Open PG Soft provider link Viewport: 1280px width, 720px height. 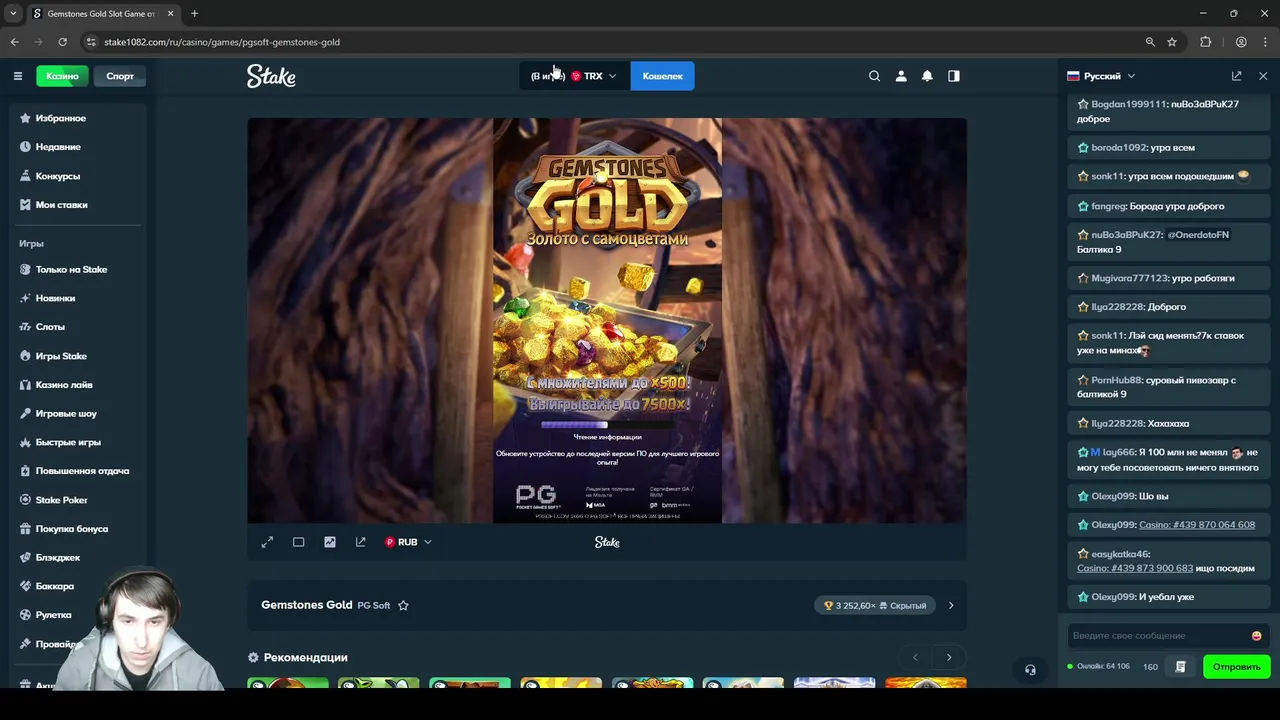coord(374,606)
